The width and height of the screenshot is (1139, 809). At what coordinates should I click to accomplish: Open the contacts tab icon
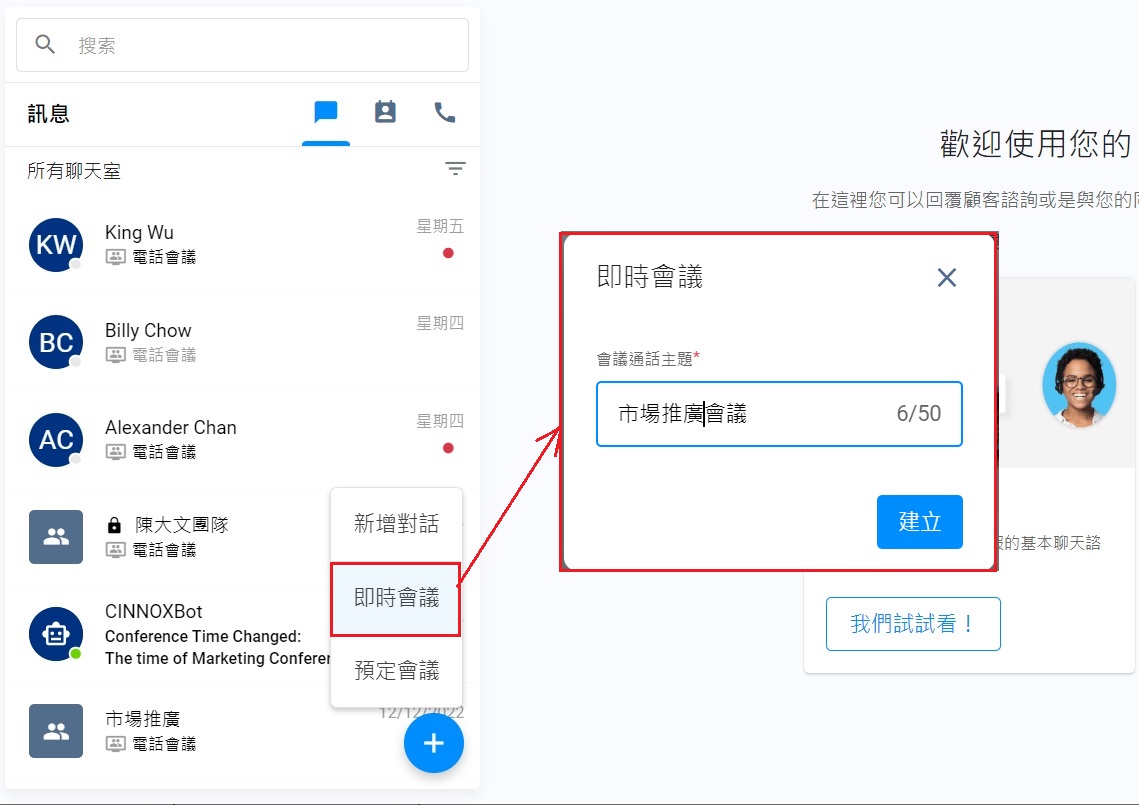[x=385, y=112]
